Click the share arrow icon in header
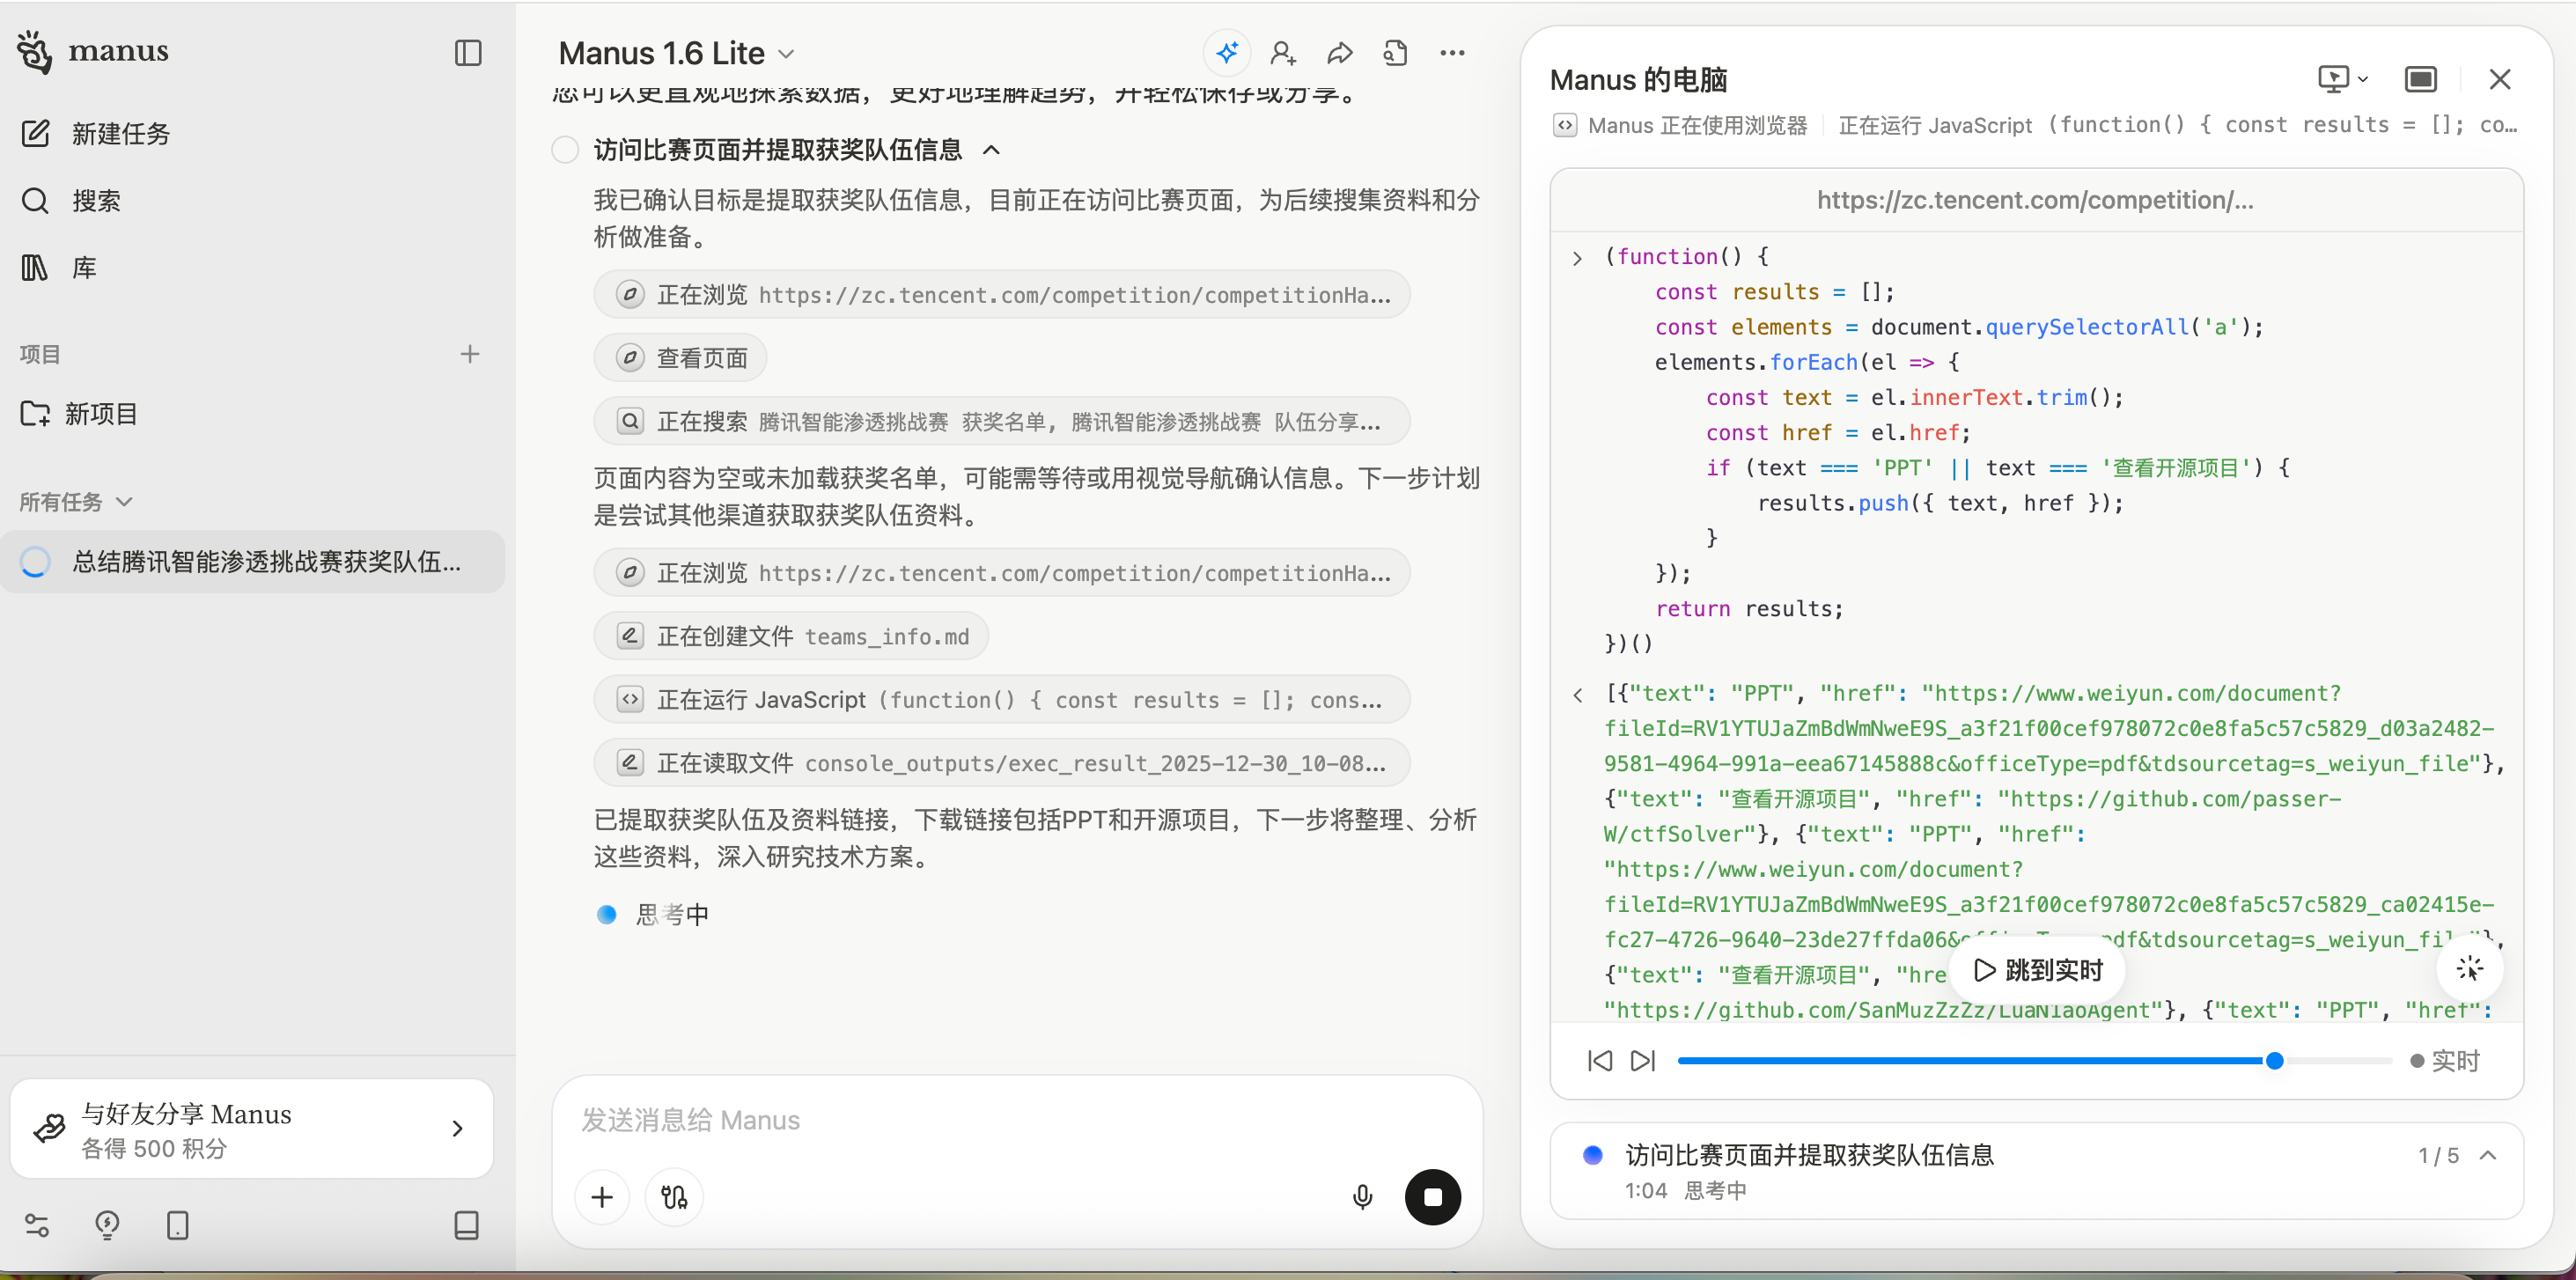The image size is (2576, 1280). (1339, 53)
